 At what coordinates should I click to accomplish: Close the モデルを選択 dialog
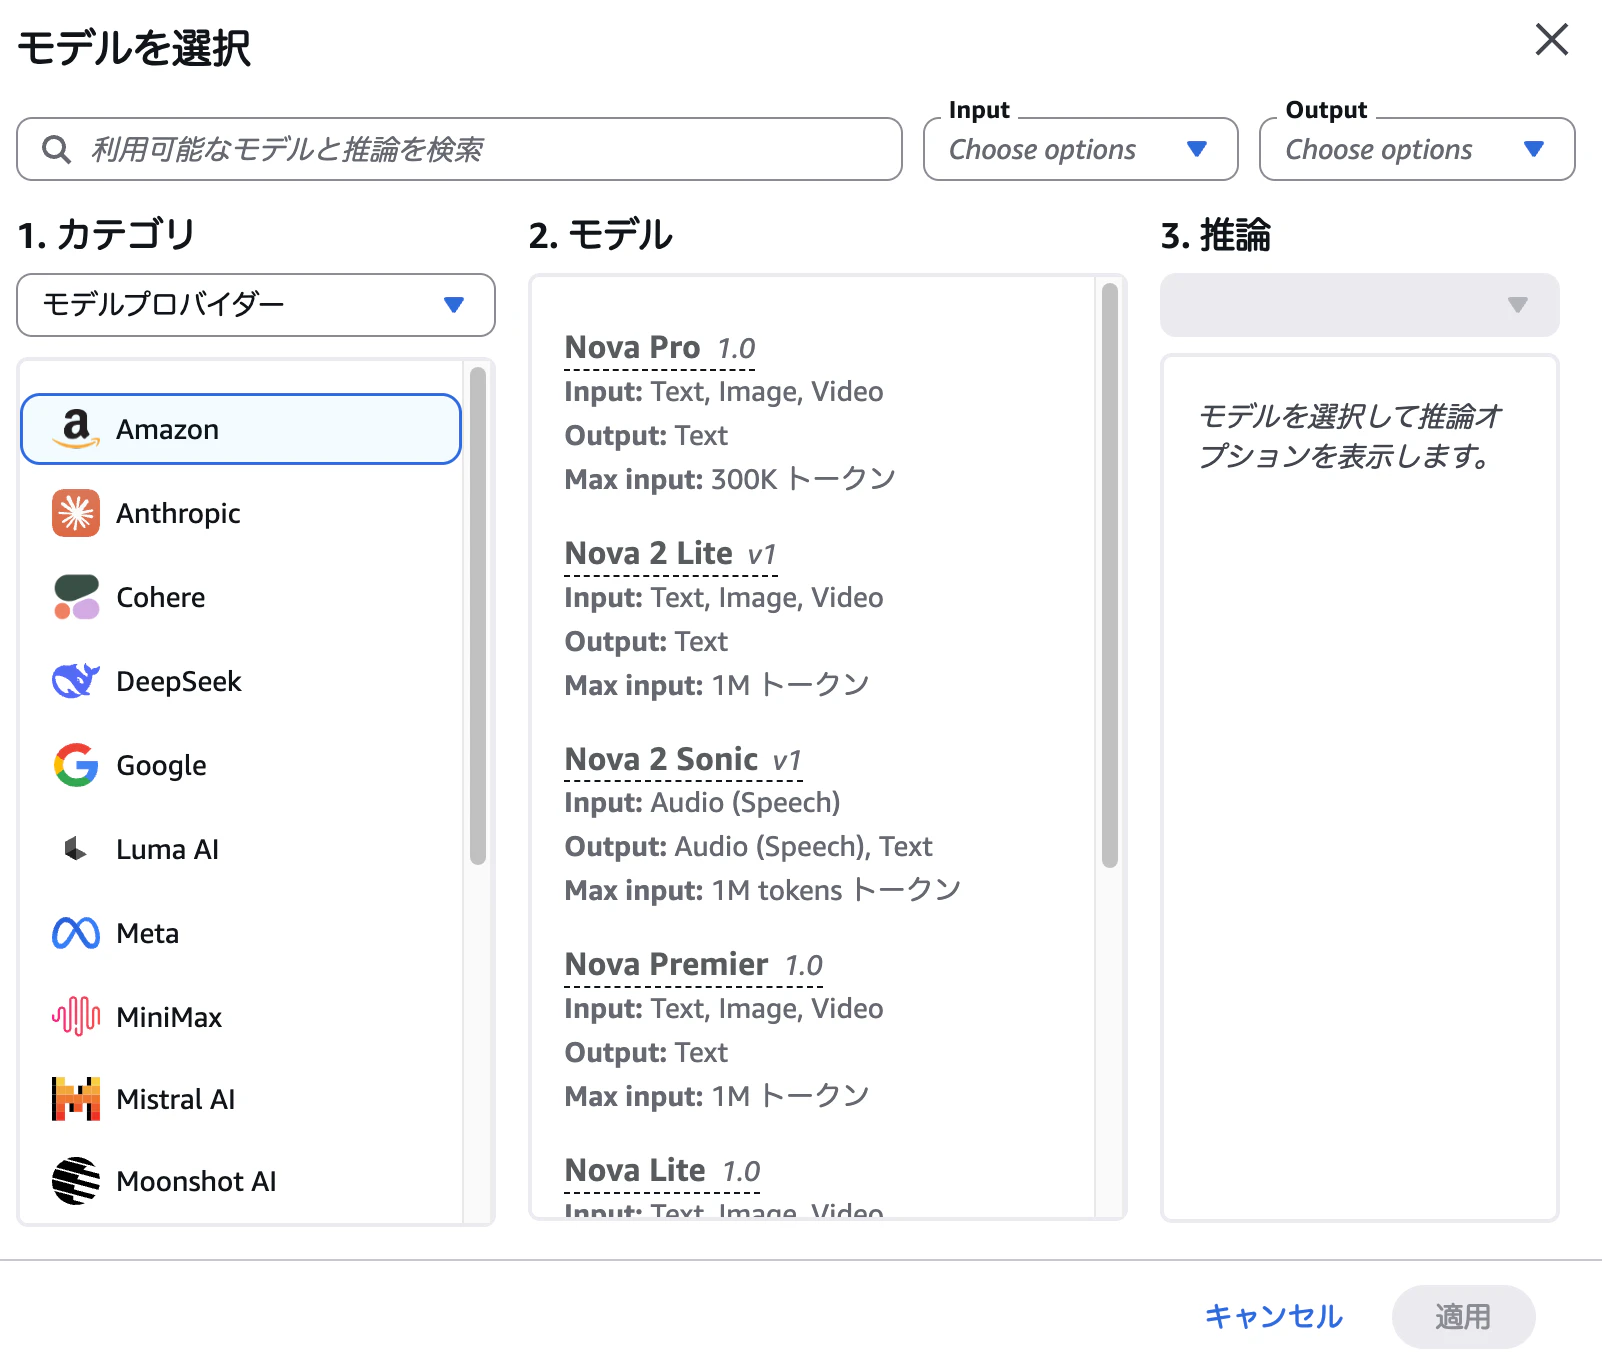1551,40
